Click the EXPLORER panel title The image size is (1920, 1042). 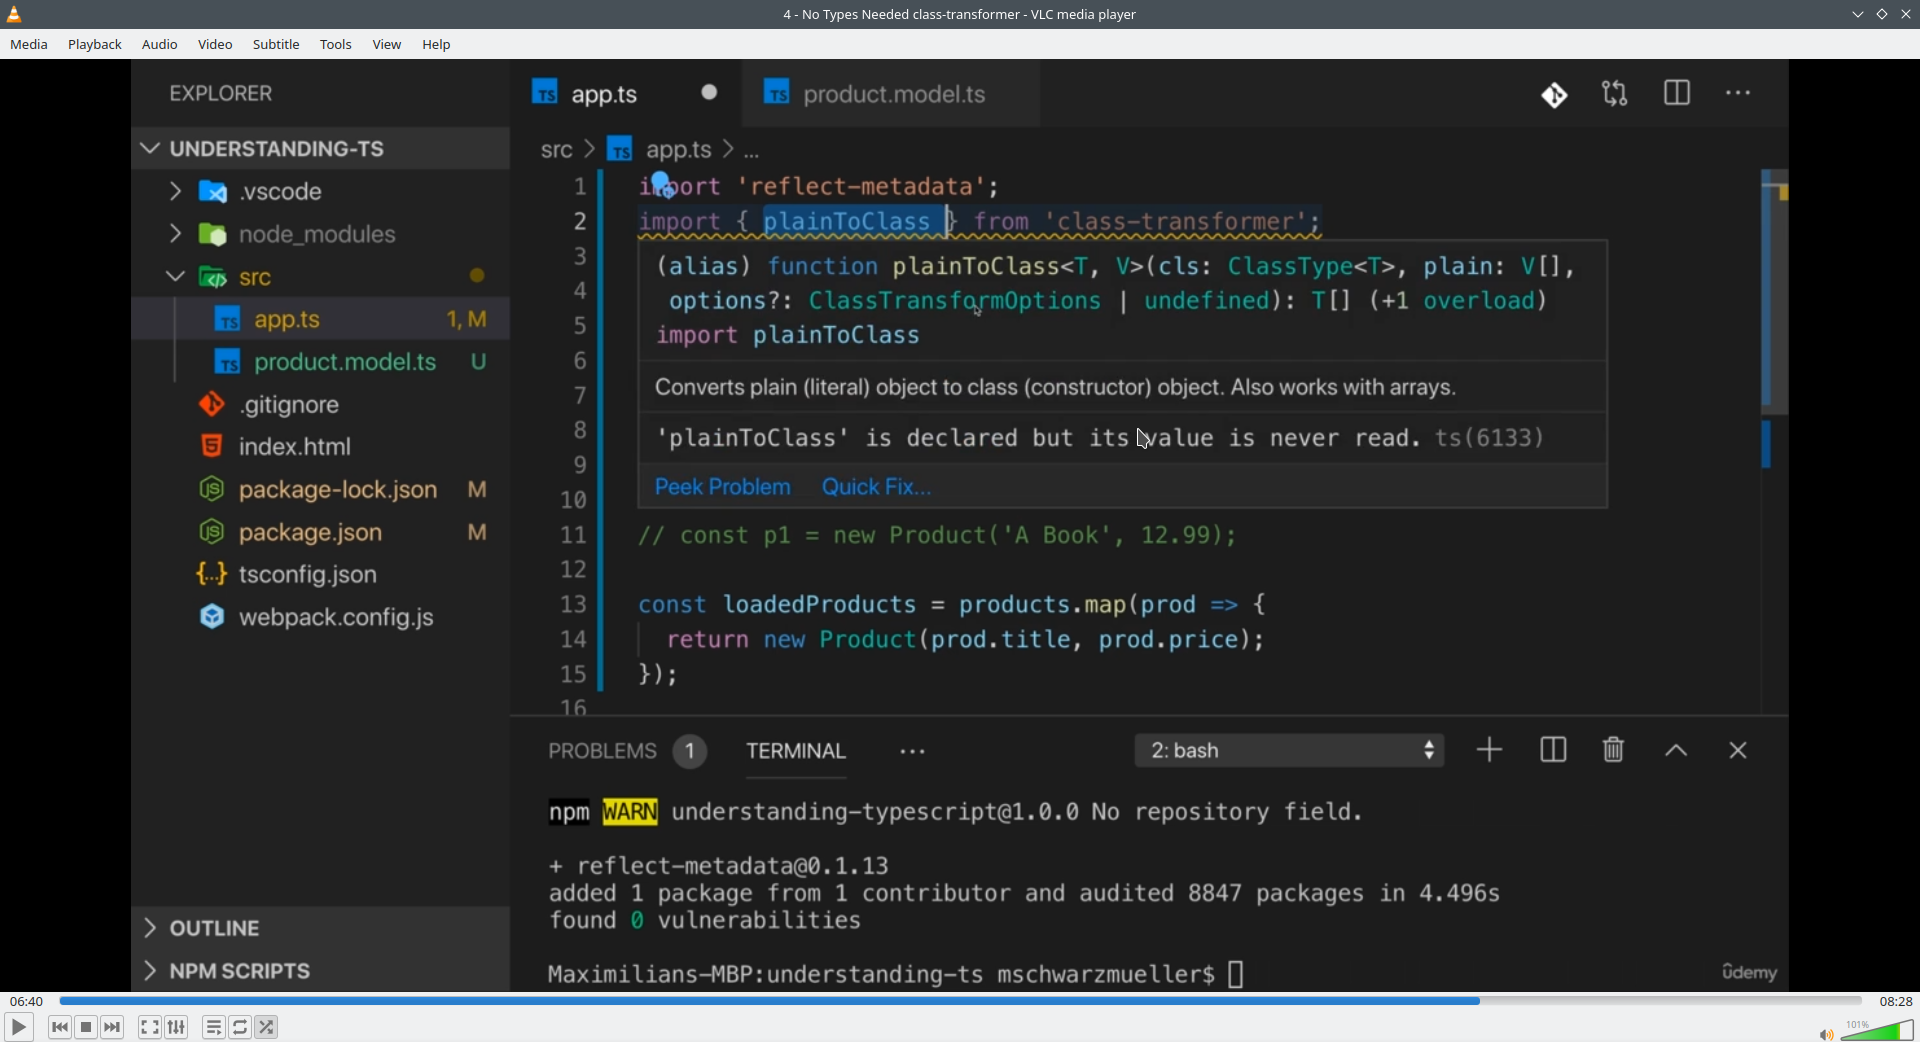[221, 94]
